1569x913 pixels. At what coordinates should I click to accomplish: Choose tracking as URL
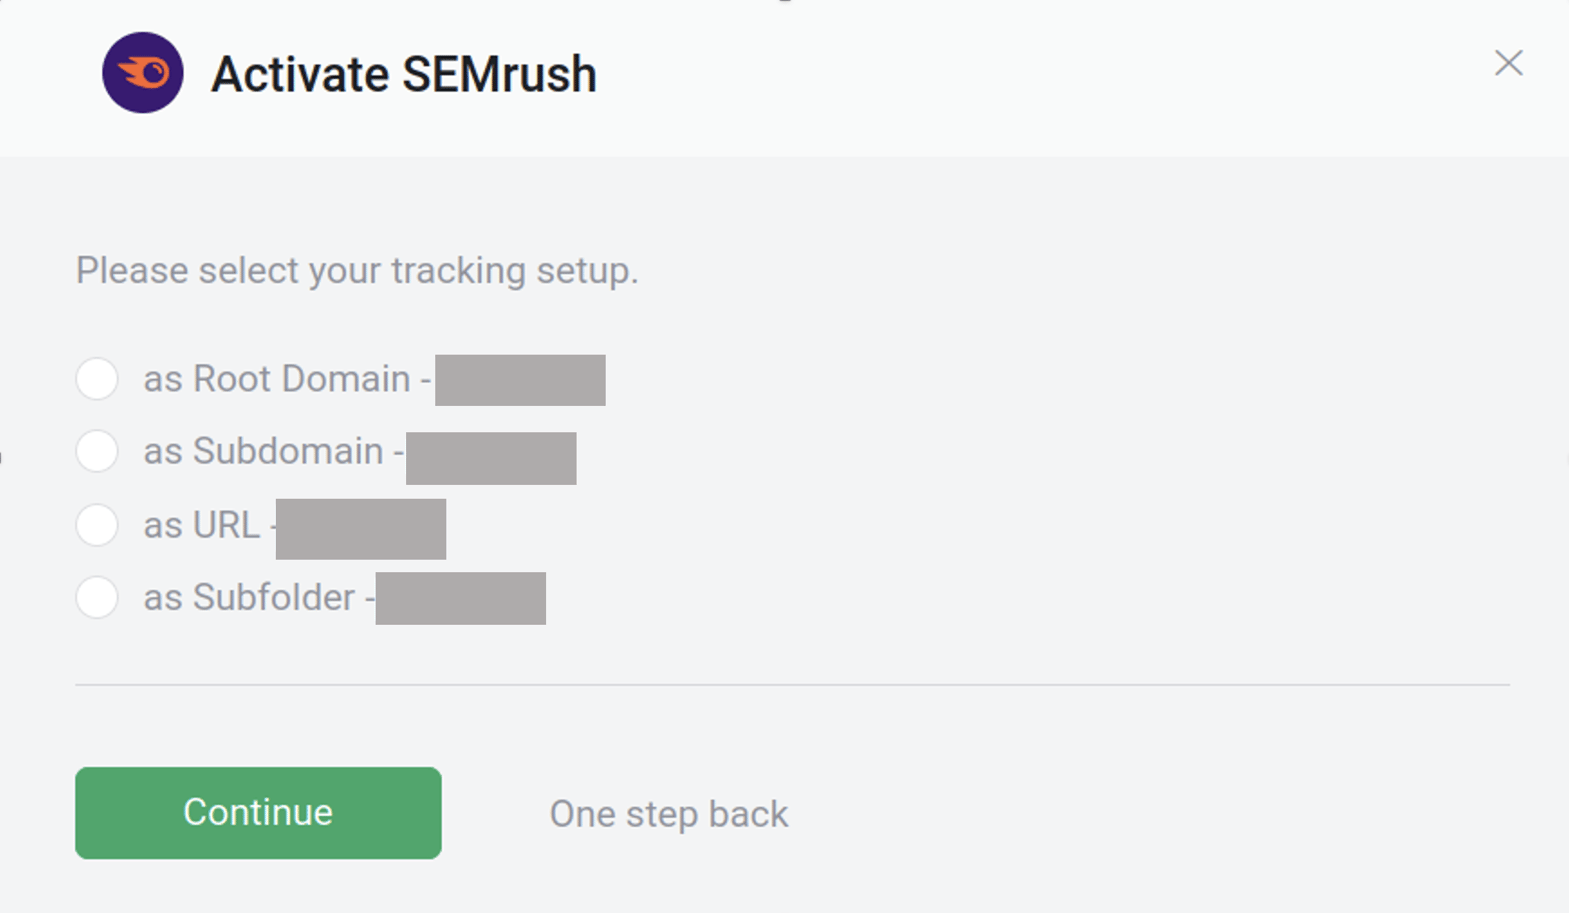tap(96, 525)
